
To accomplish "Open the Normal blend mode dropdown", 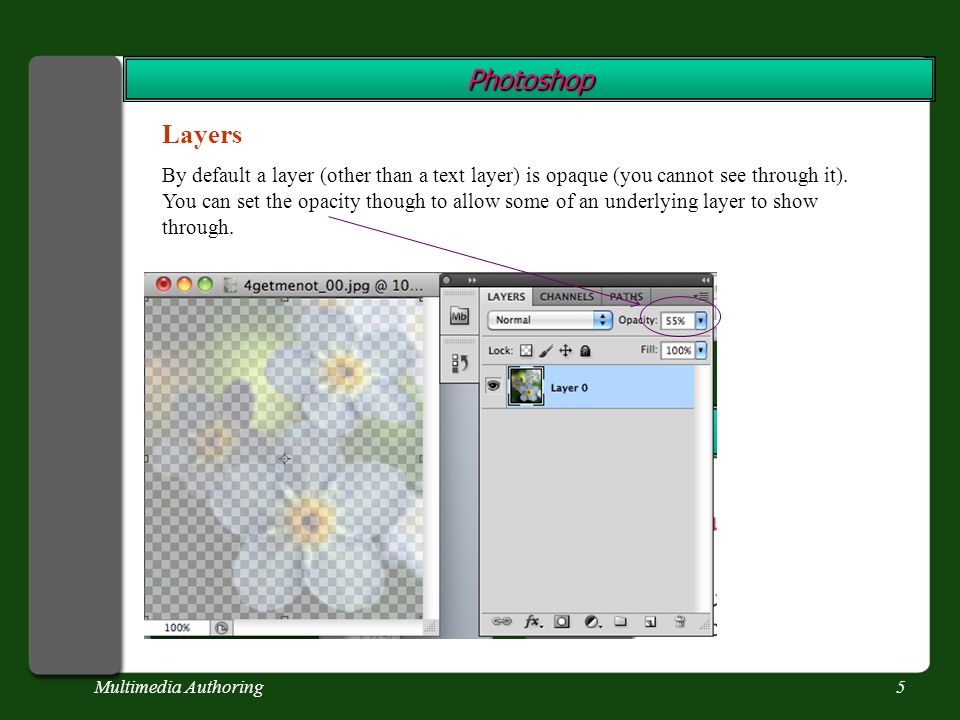I will coord(550,320).
